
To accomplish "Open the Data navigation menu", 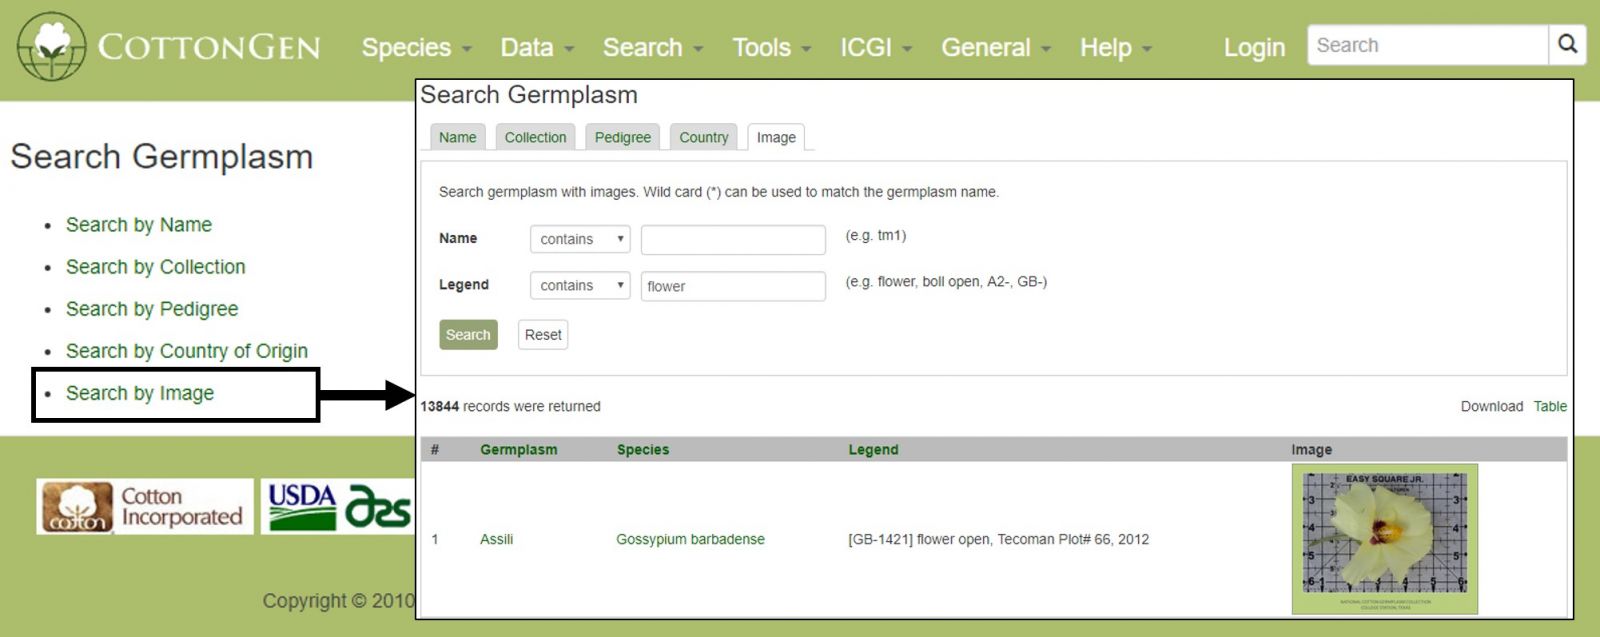I will click(537, 47).
